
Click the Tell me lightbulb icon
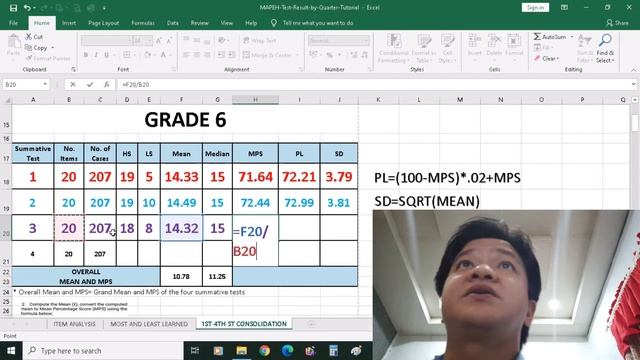pos(273,23)
